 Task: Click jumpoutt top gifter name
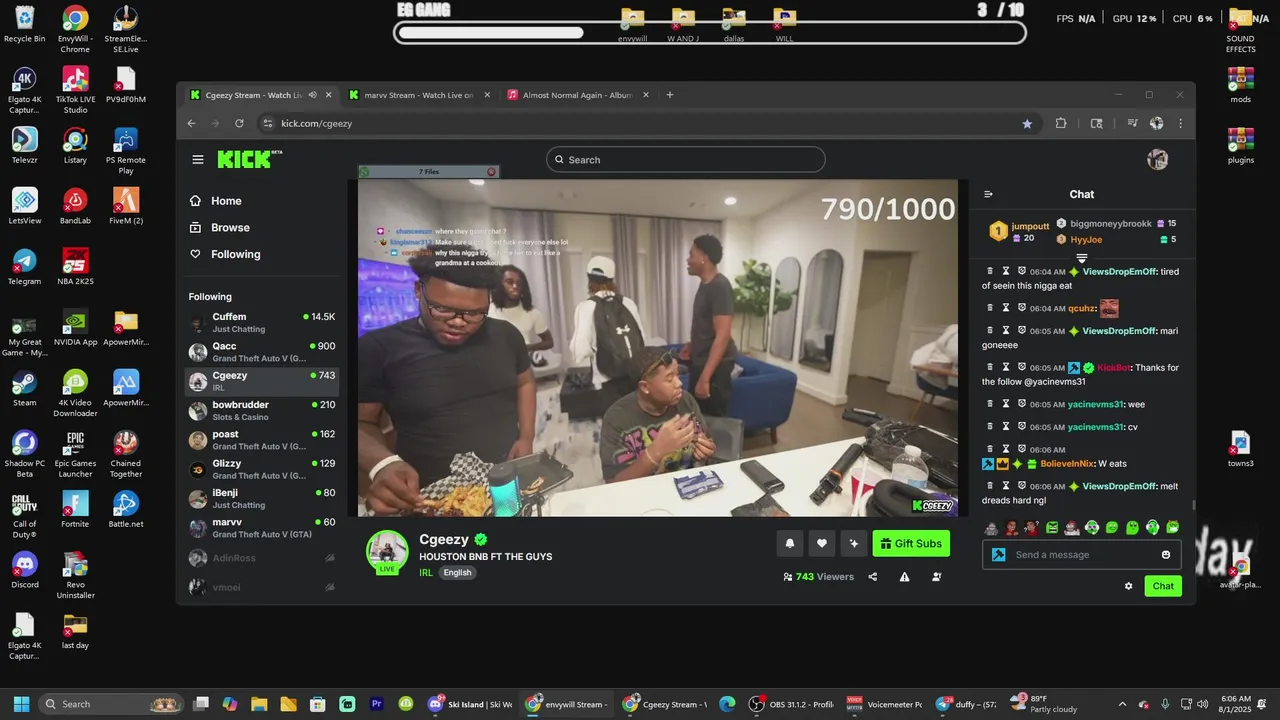pyautogui.click(x=1030, y=227)
